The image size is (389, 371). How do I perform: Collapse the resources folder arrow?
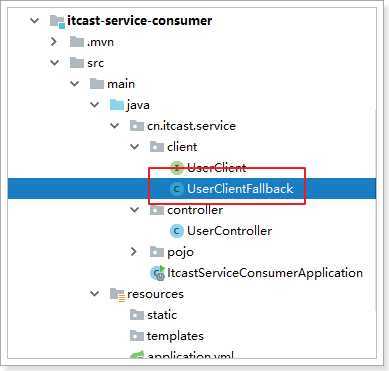tap(95, 294)
